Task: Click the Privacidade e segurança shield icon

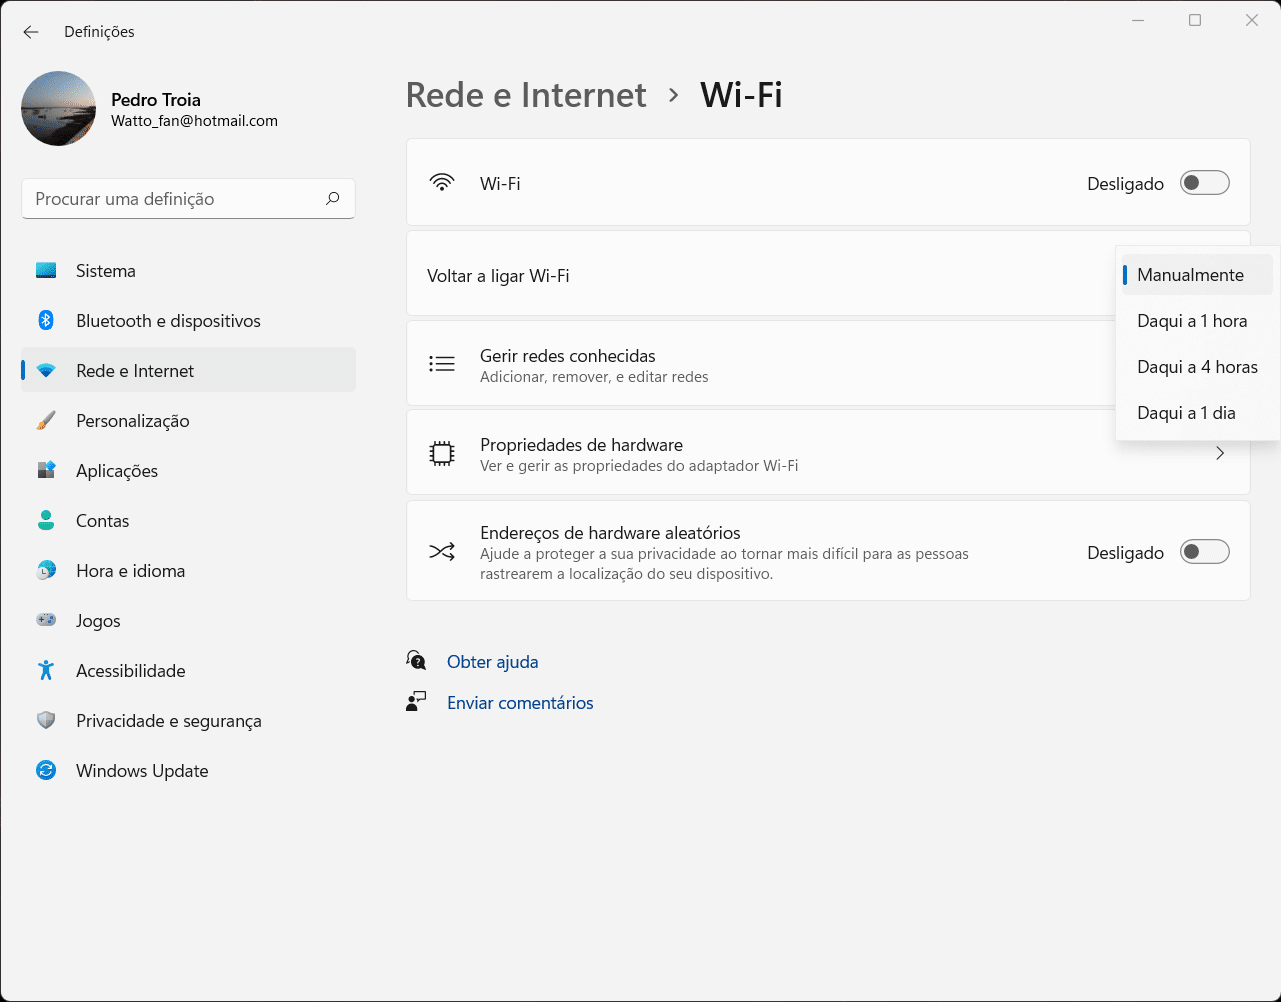Action: coord(46,720)
